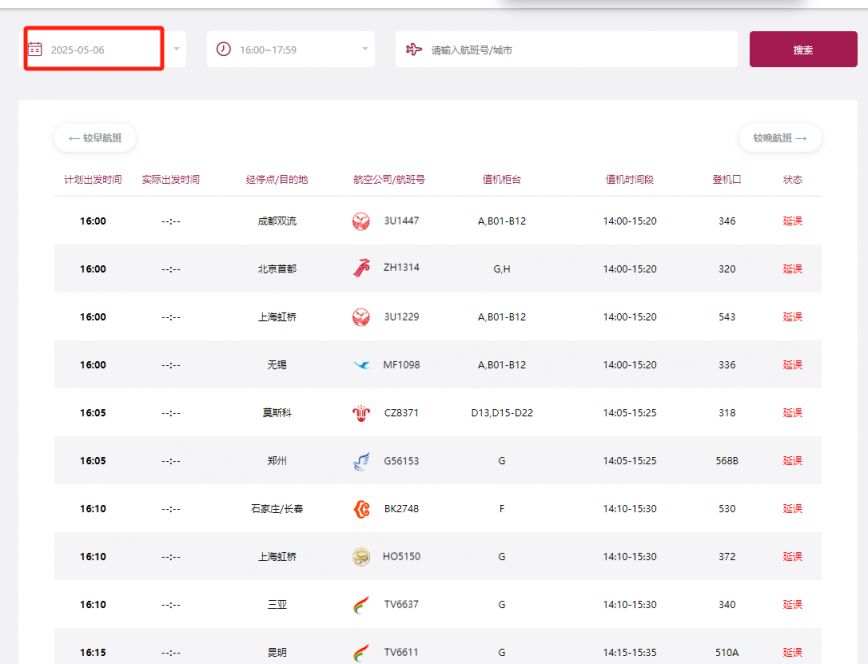Click destination 石家庄/长春
Viewport: 868px width, 664px height.
(277, 508)
